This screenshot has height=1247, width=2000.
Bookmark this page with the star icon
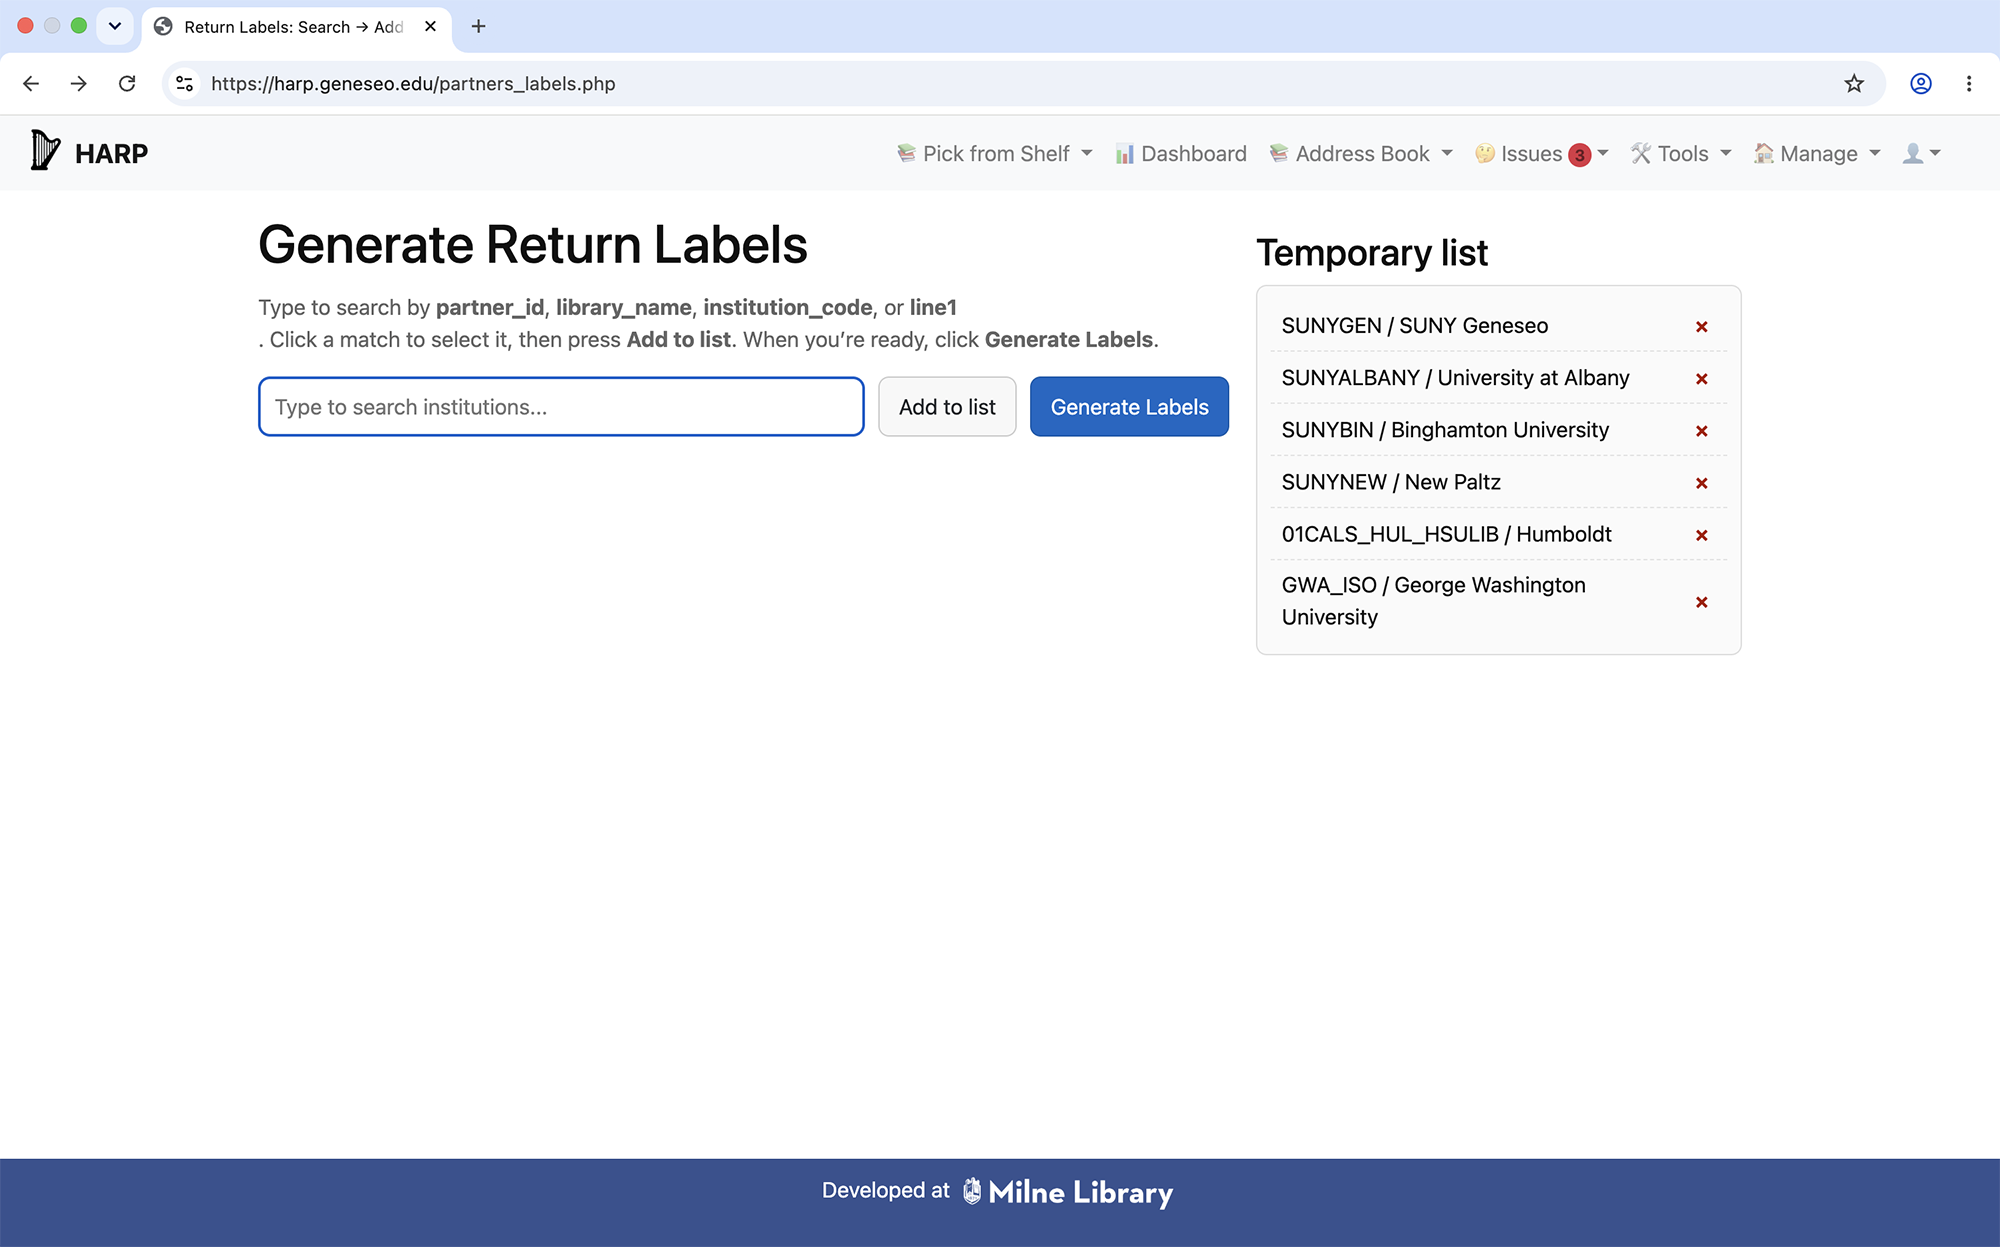click(x=1854, y=84)
